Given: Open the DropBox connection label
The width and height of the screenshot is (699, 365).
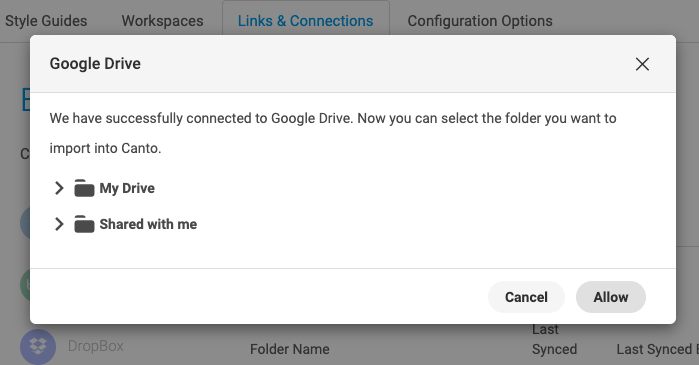Looking at the screenshot, I should [95, 346].
